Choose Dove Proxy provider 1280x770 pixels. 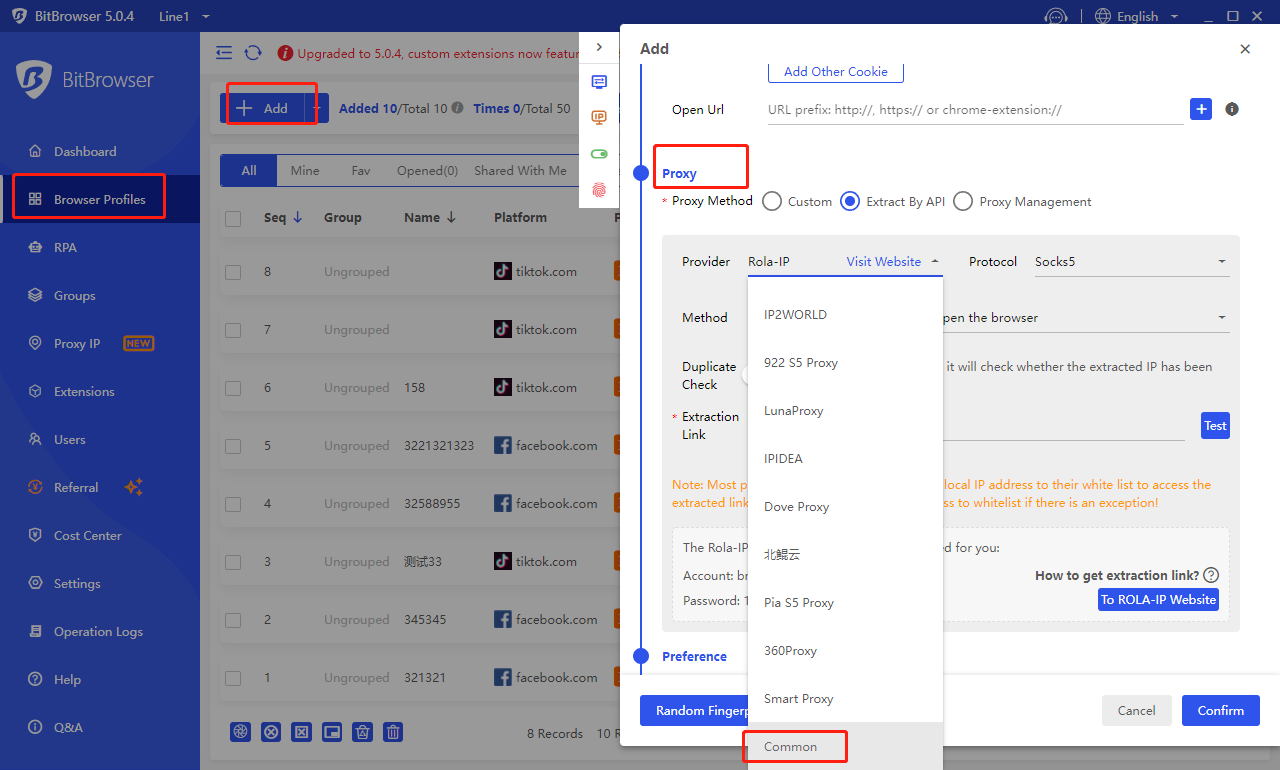point(845,506)
